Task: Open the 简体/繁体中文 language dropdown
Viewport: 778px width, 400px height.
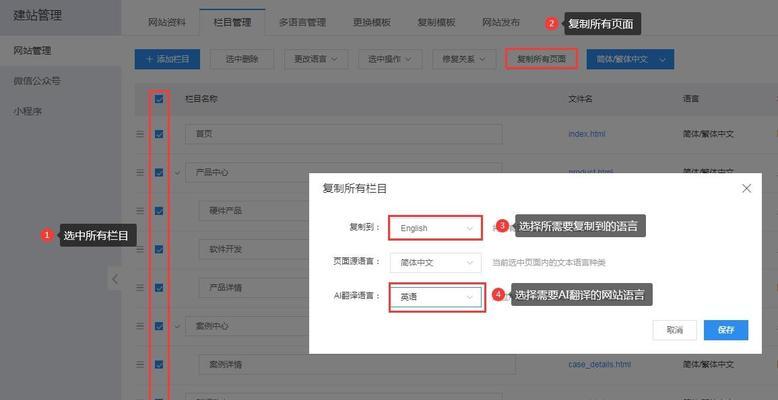Action: tap(630, 59)
